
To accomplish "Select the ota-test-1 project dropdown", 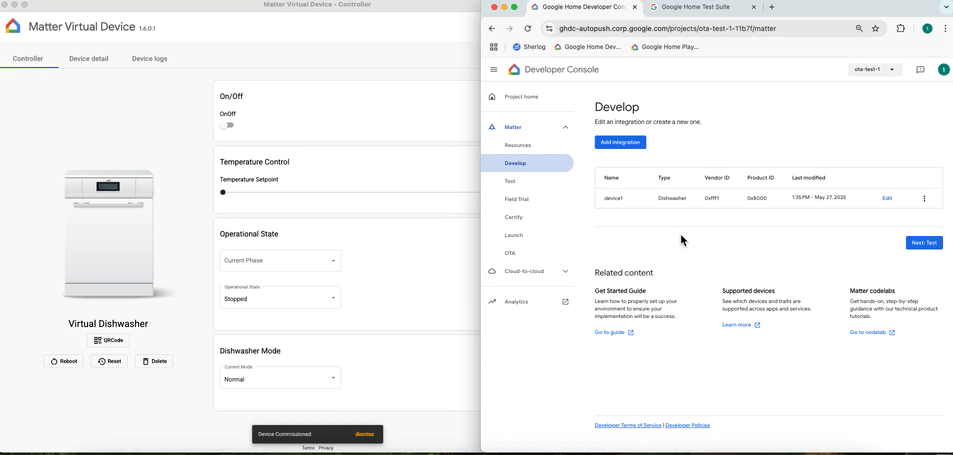I will coord(875,70).
